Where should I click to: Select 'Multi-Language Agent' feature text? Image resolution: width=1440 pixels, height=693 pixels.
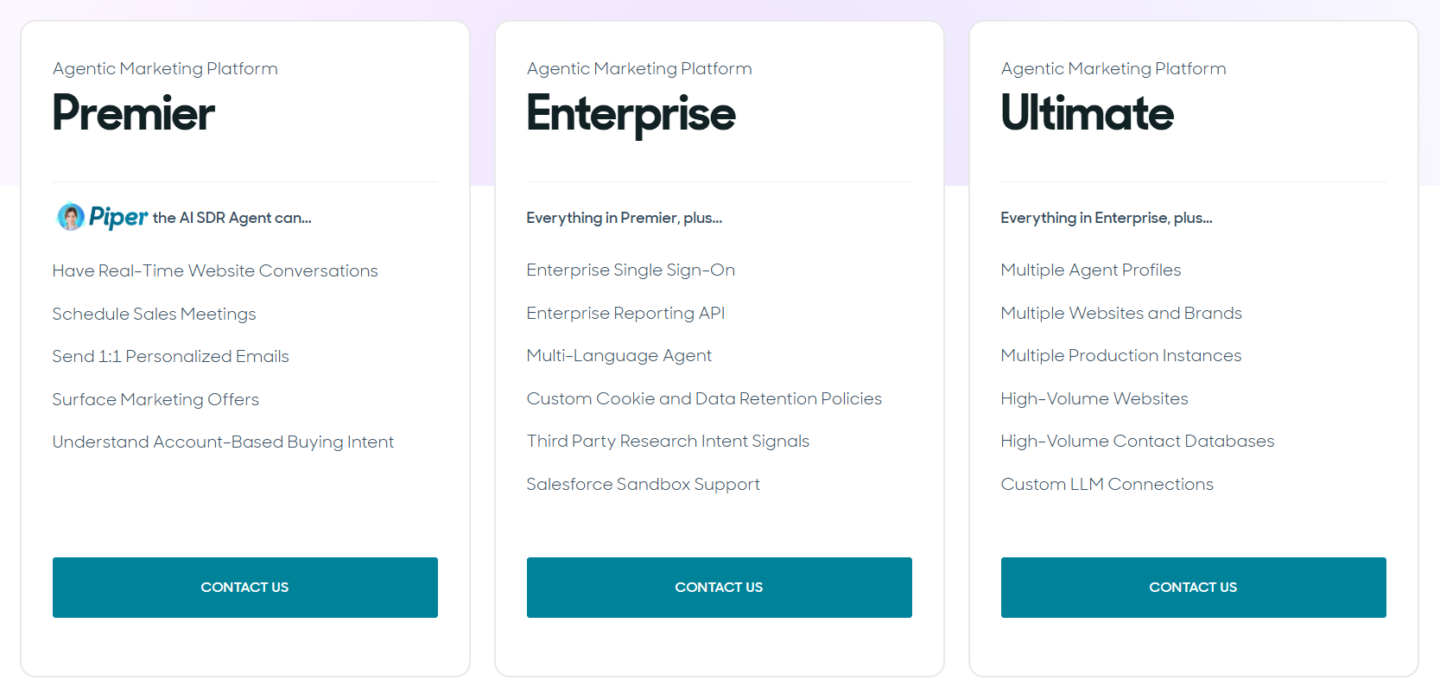point(619,356)
